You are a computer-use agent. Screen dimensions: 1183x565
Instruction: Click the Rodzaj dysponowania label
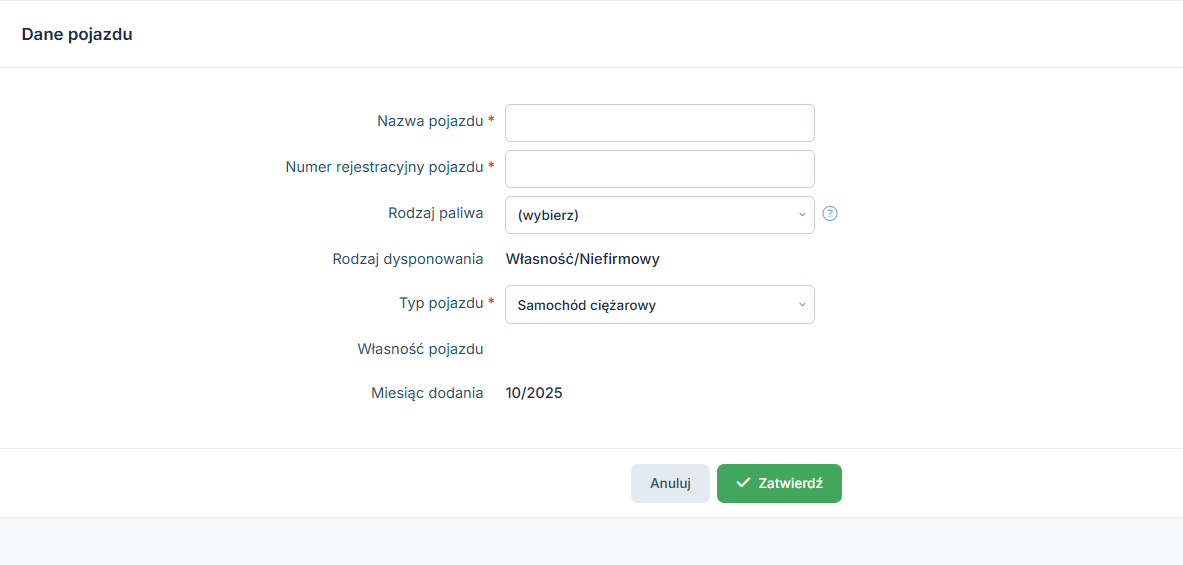tap(408, 259)
